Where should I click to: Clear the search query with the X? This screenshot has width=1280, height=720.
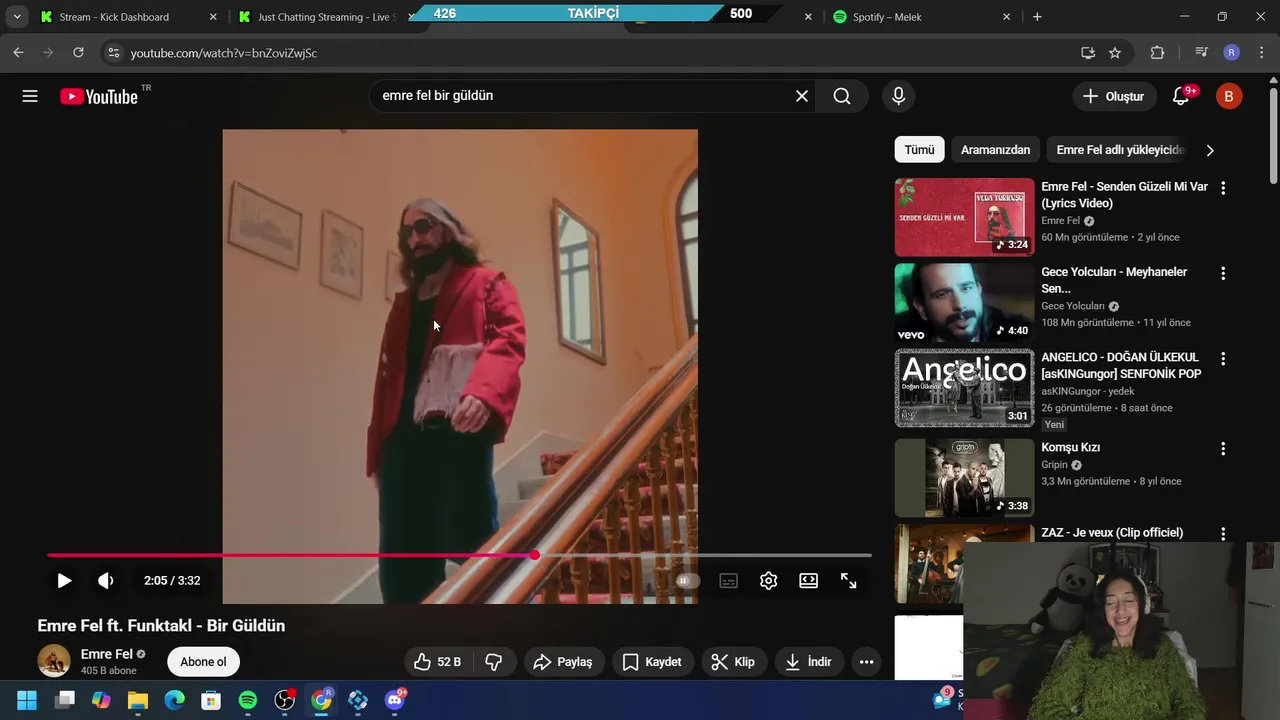point(802,96)
